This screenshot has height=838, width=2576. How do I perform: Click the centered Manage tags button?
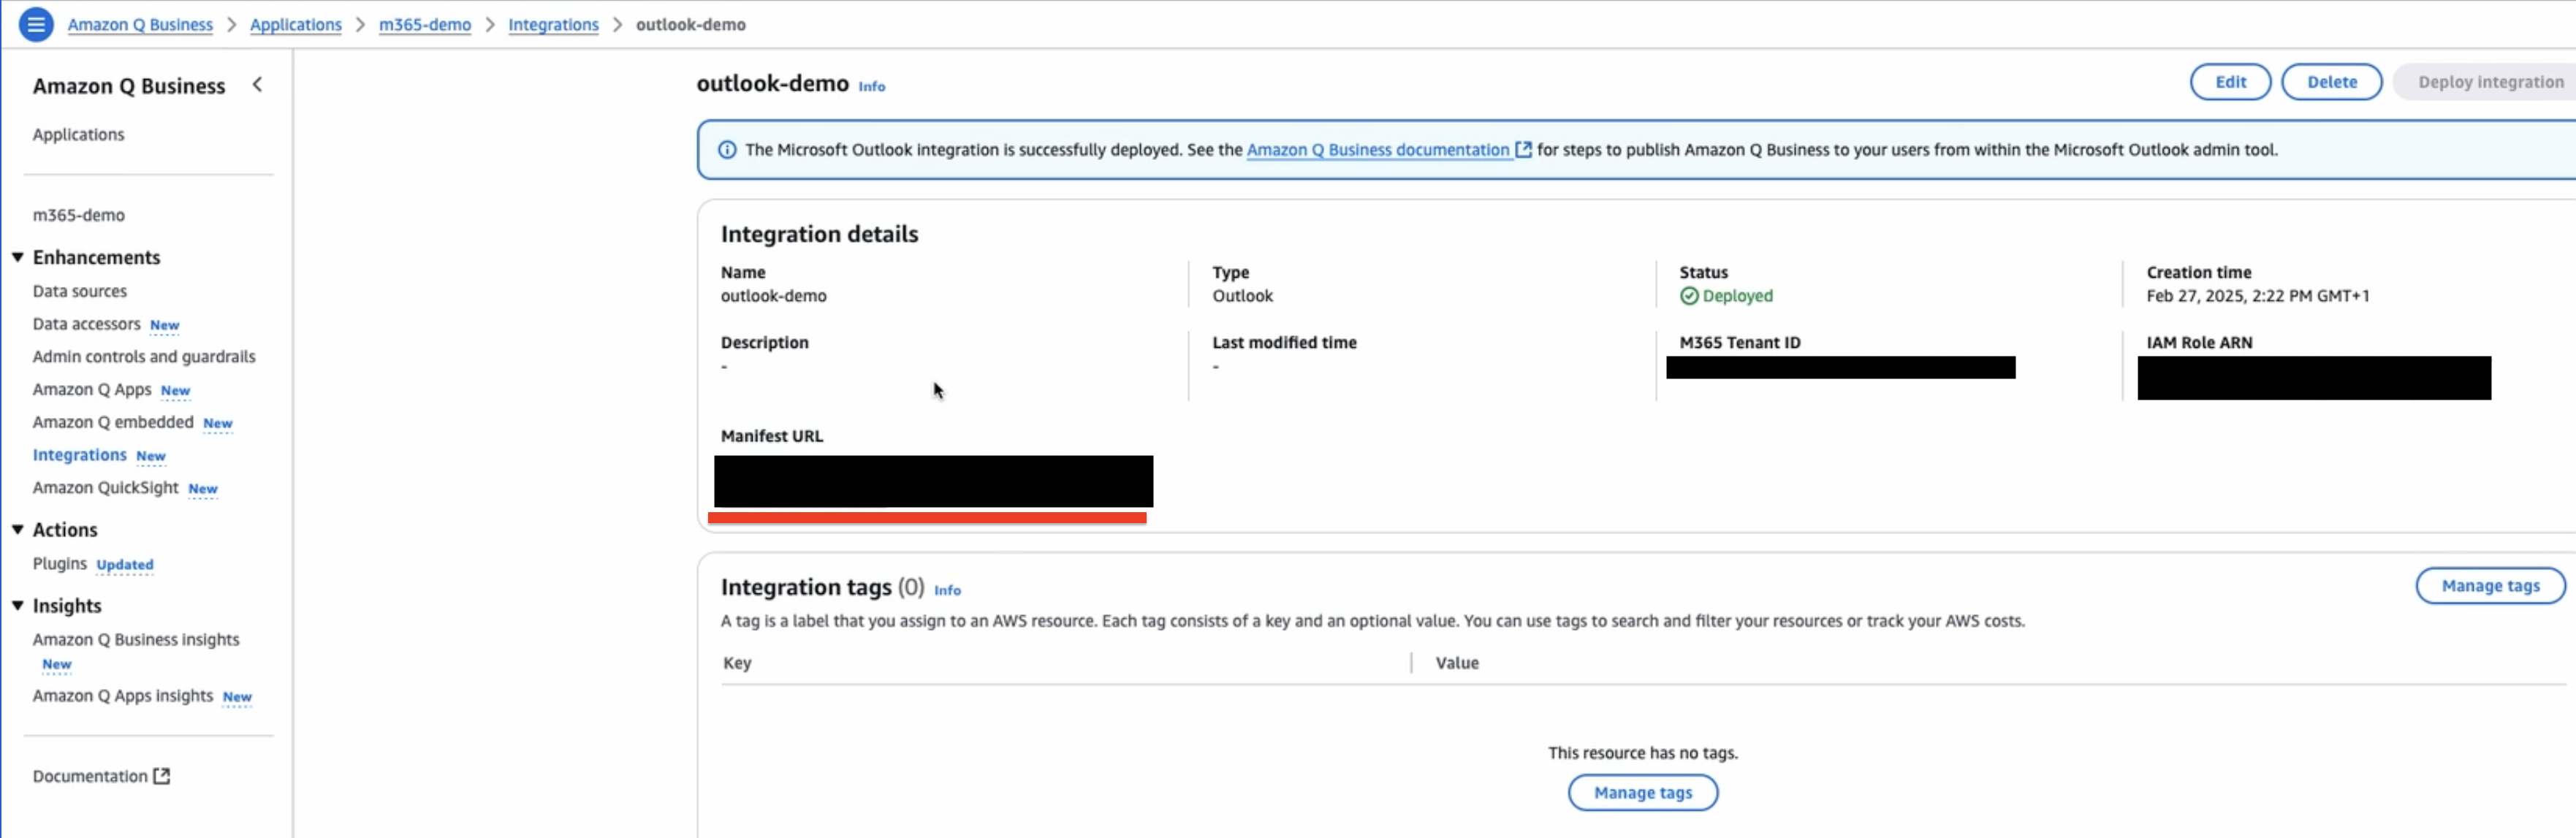pos(1642,793)
